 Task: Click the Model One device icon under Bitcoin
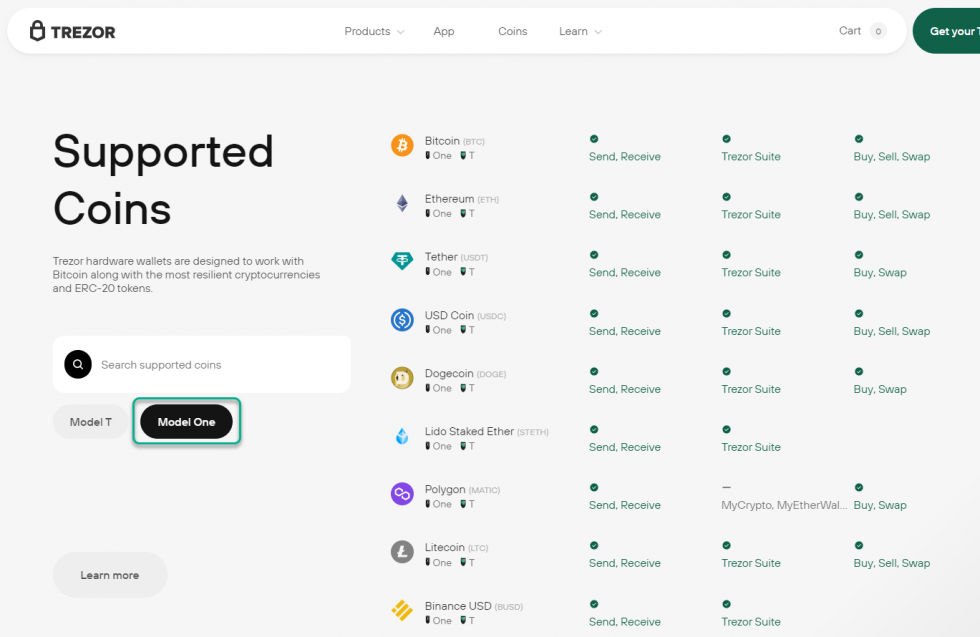tap(428, 156)
